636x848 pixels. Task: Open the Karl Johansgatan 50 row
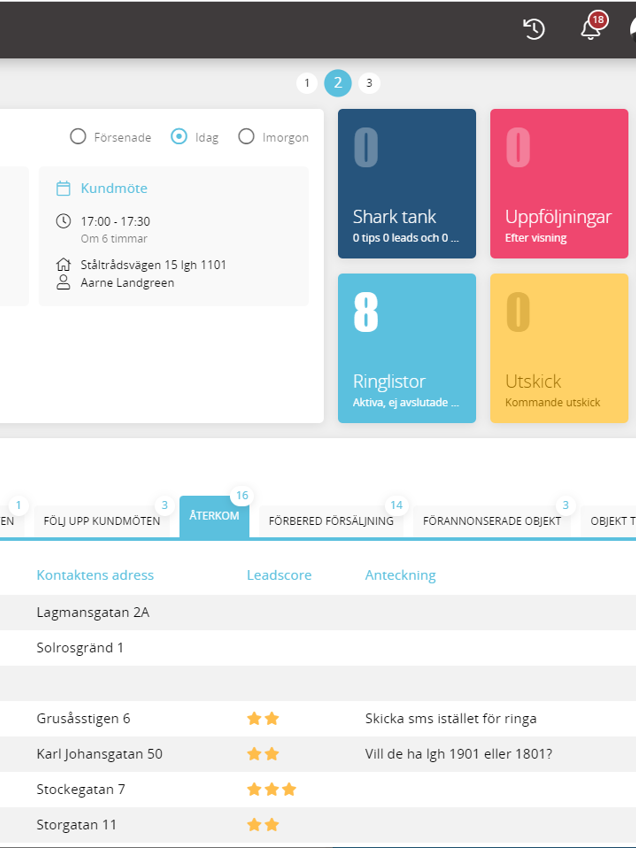coord(99,754)
